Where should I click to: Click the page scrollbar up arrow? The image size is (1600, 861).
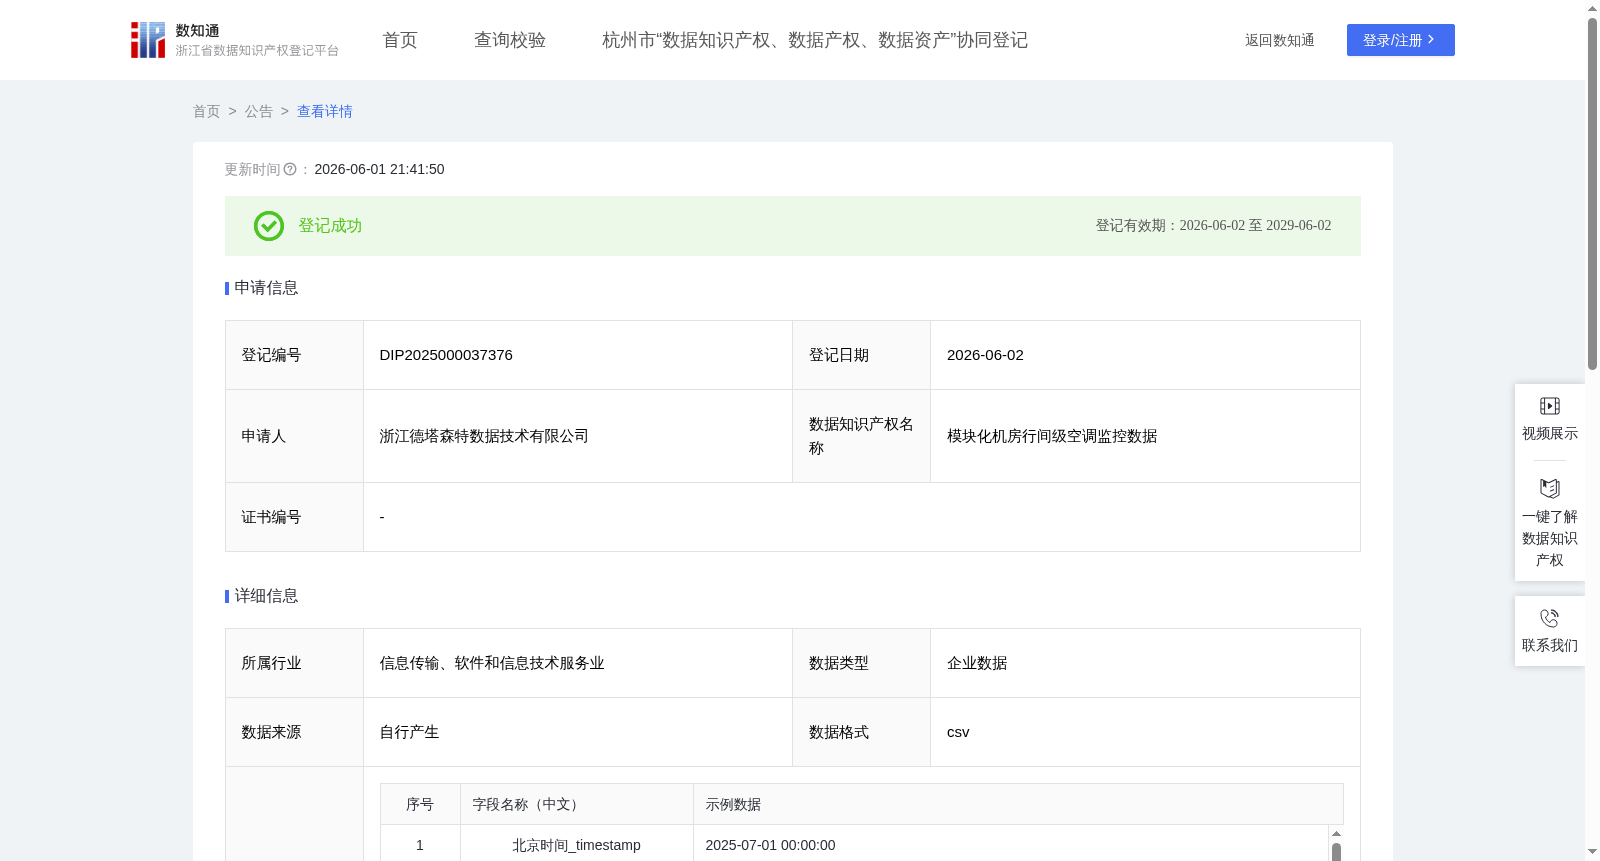(1592, 8)
